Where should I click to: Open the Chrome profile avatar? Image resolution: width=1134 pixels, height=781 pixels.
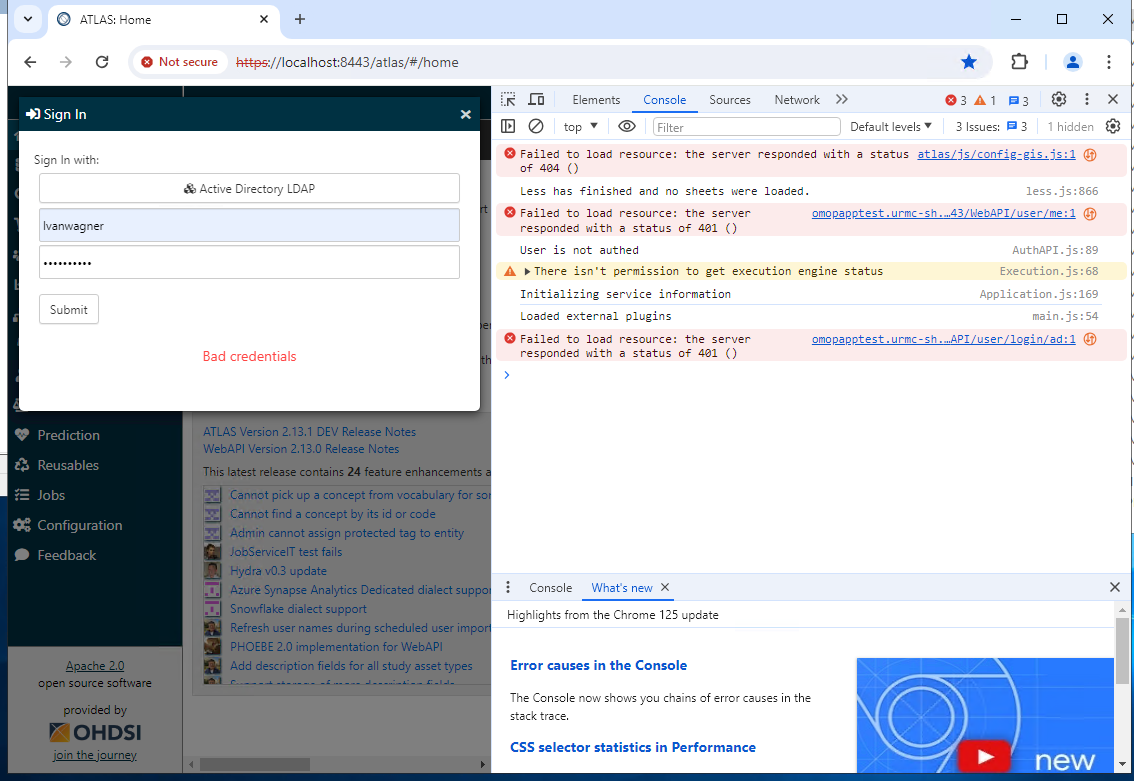click(x=1073, y=62)
